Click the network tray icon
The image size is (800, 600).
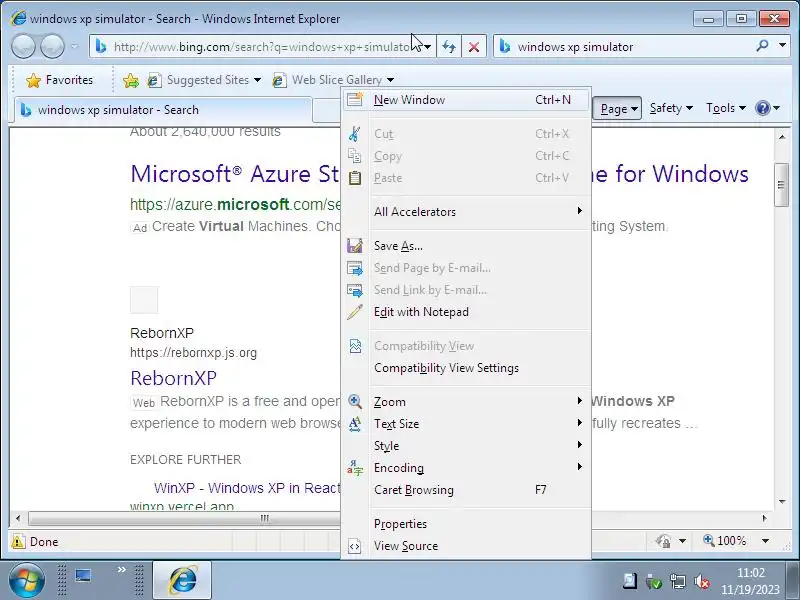678,581
